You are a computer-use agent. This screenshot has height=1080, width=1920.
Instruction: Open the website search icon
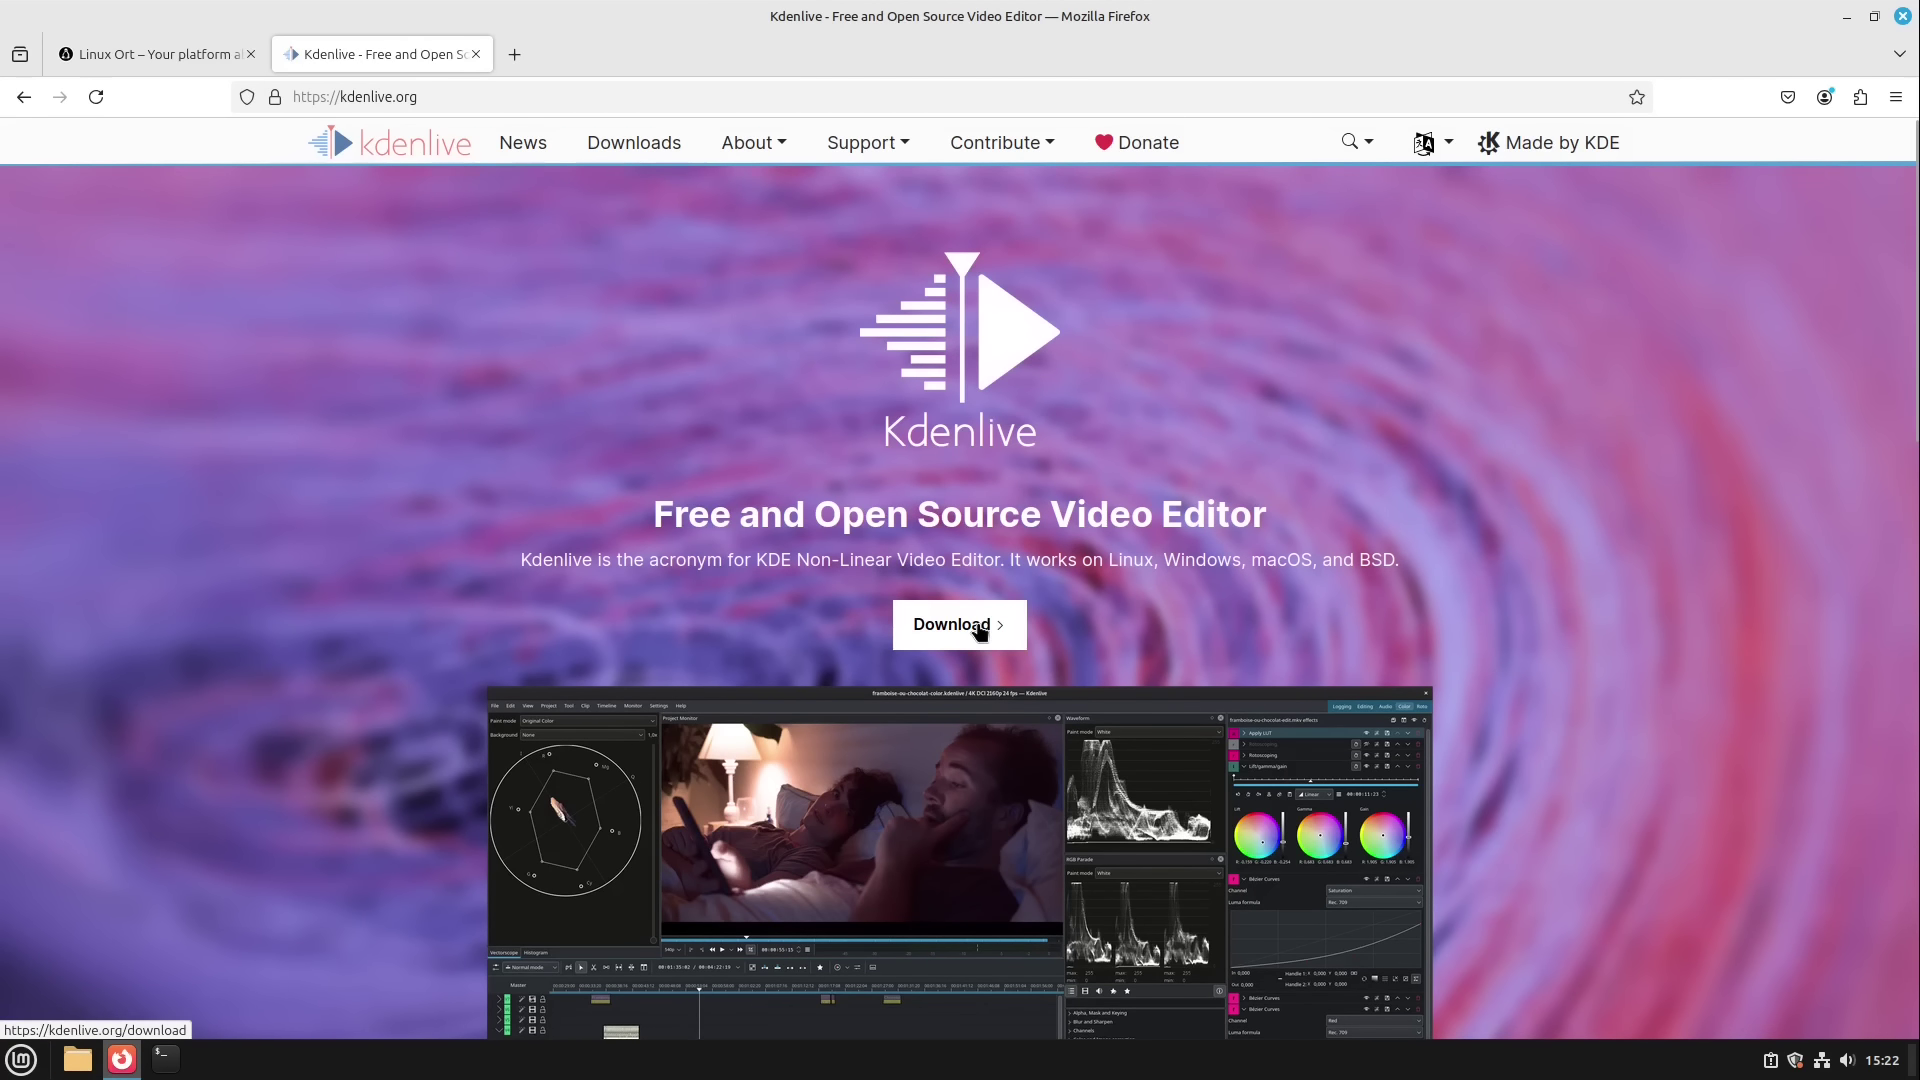(x=1350, y=142)
